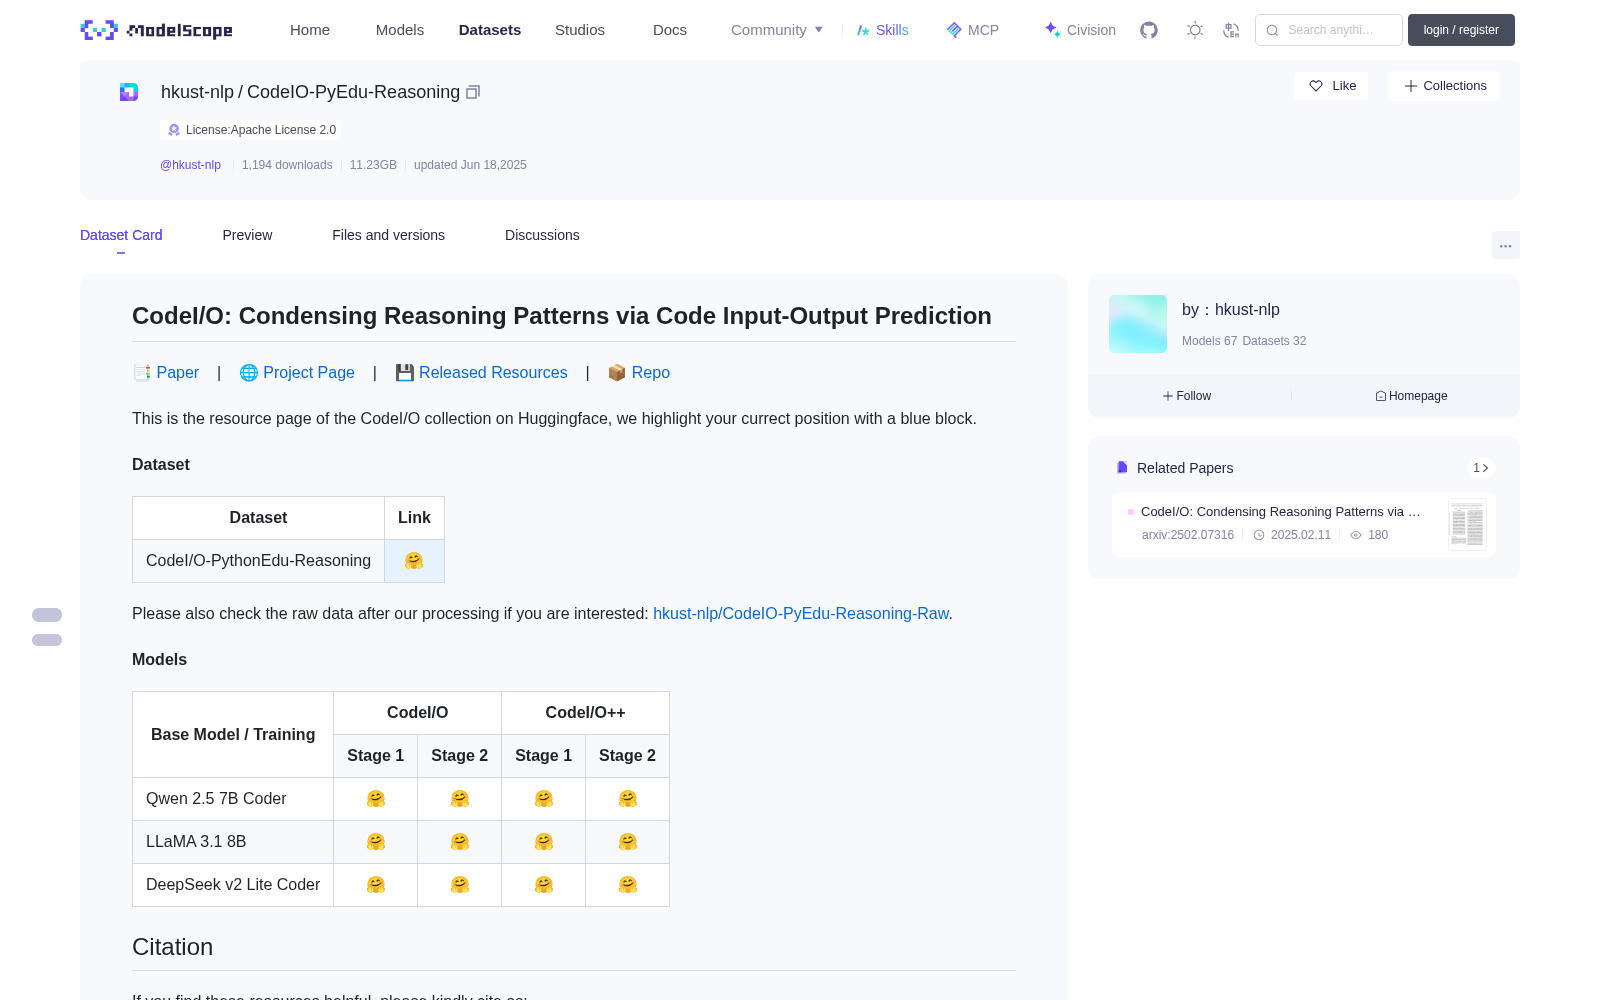
Task: Open the related paper thumbnail image
Action: [1467, 524]
